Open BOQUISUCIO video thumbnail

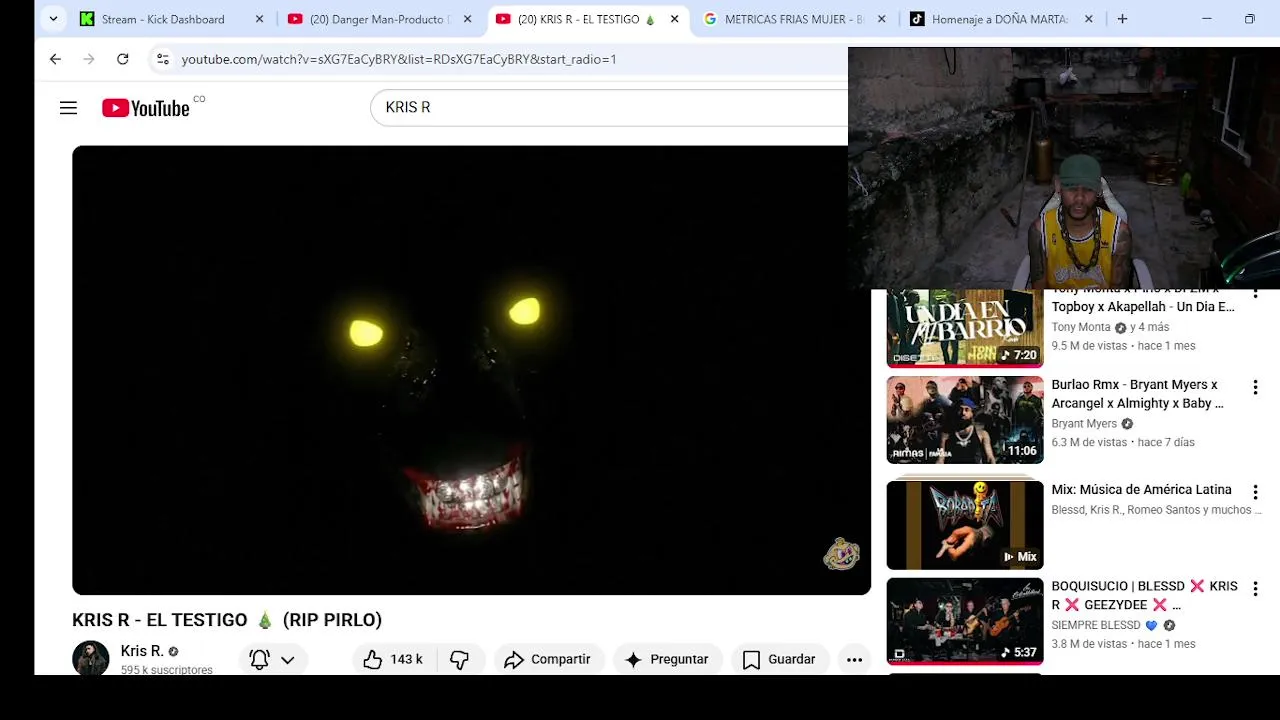click(x=964, y=621)
